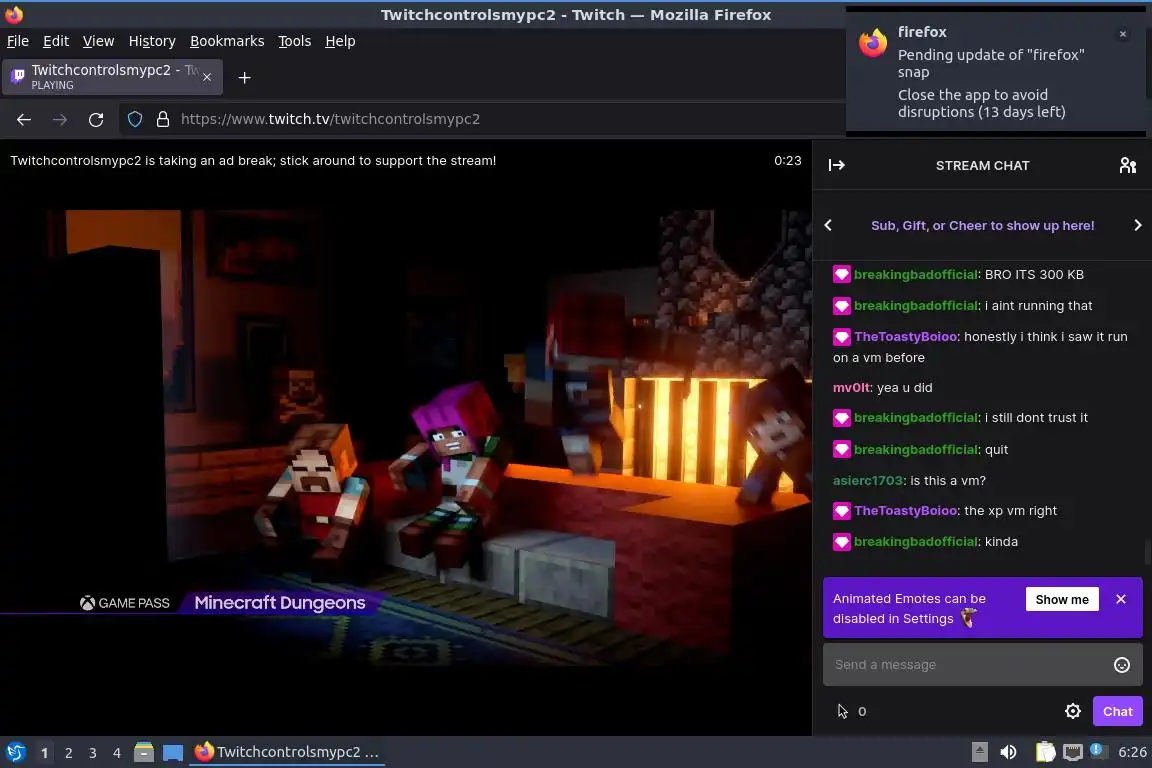Switch to workspace 4
Viewport: 1152px width, 768px height.
coord(117,753)
